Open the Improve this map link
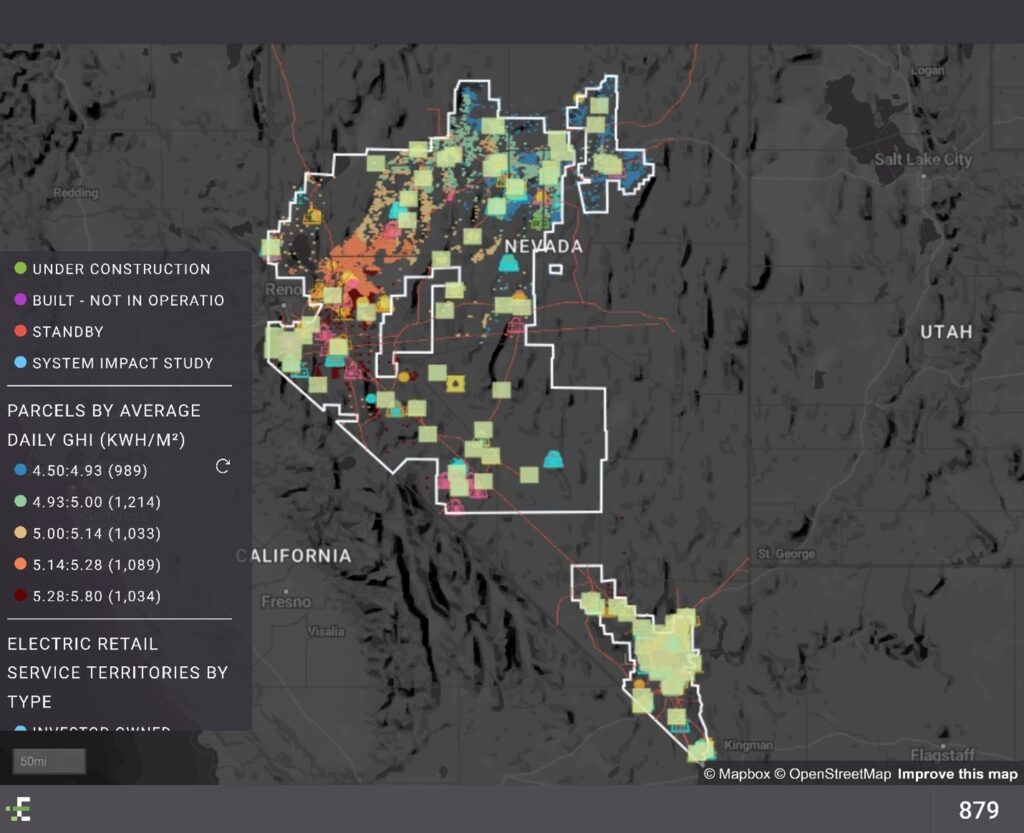The height and width of the screenshot is (833, 1024). pos(957,774)
